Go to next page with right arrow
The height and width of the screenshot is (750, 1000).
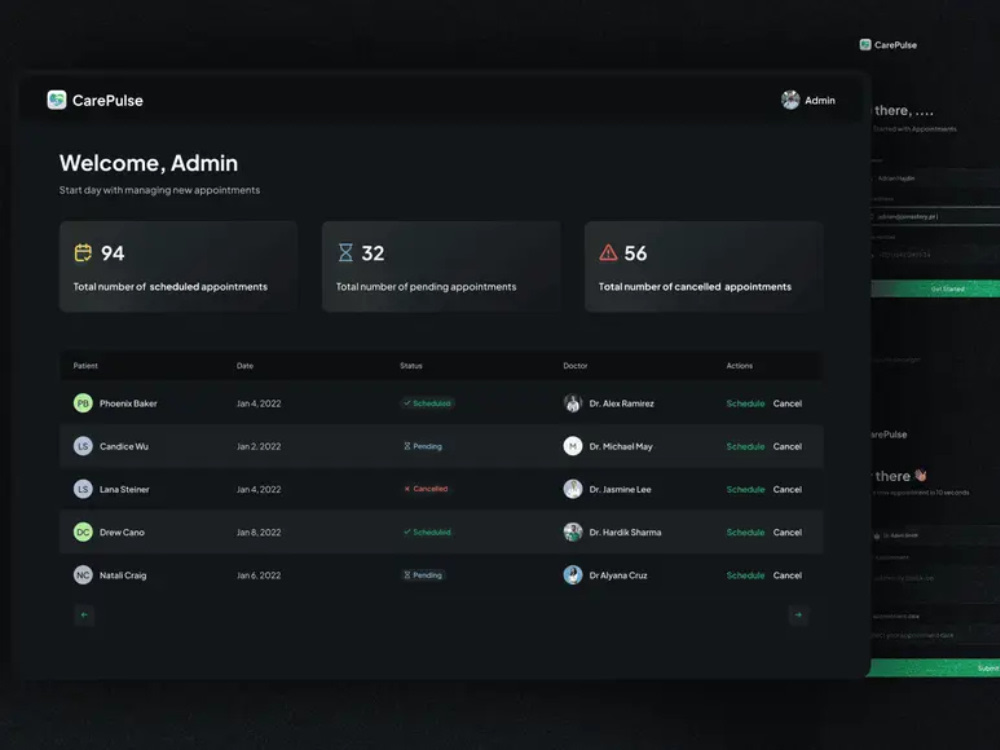[798, 615]
